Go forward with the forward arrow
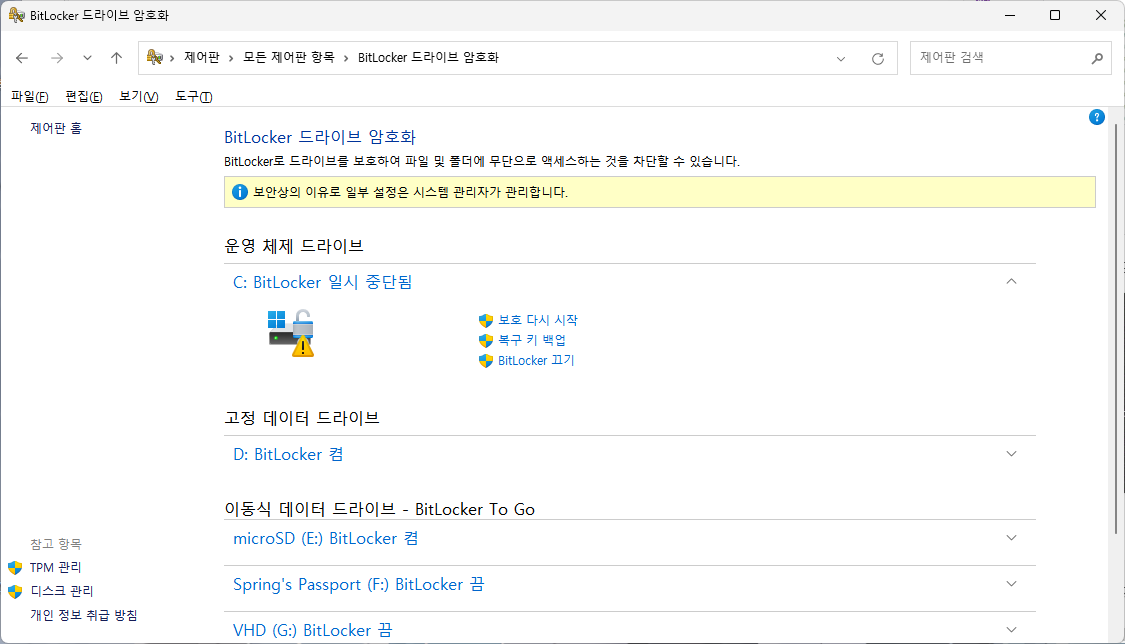 pyautogui.click(x=57, y=58)
